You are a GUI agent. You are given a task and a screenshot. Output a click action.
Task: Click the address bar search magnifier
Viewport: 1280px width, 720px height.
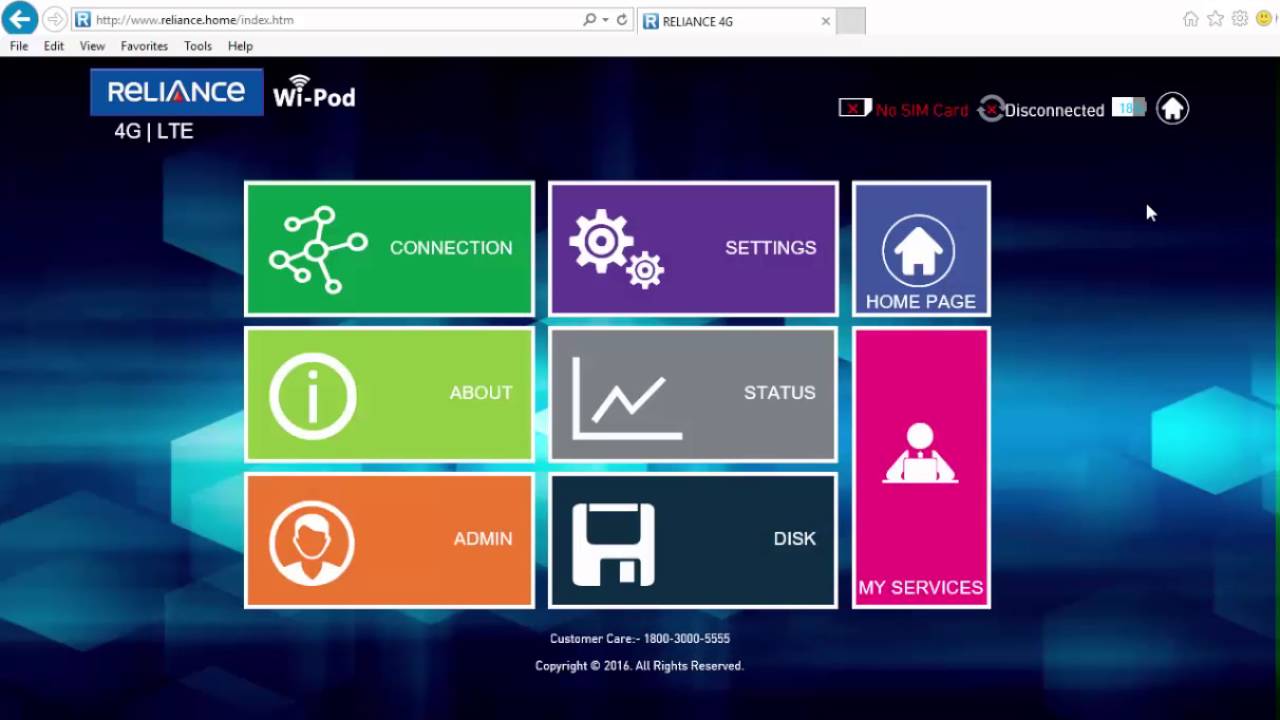pyautogui.click(x=590, y=20)
